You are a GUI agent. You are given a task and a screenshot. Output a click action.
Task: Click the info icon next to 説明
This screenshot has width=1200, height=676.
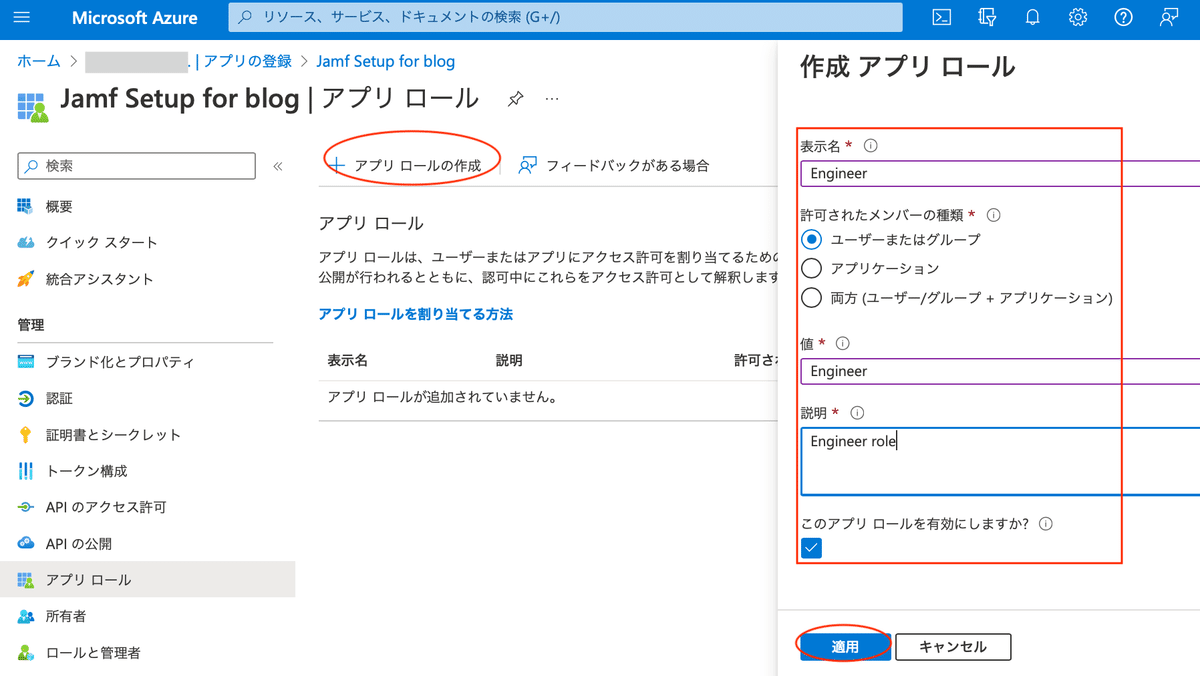(x=857, y=413)
